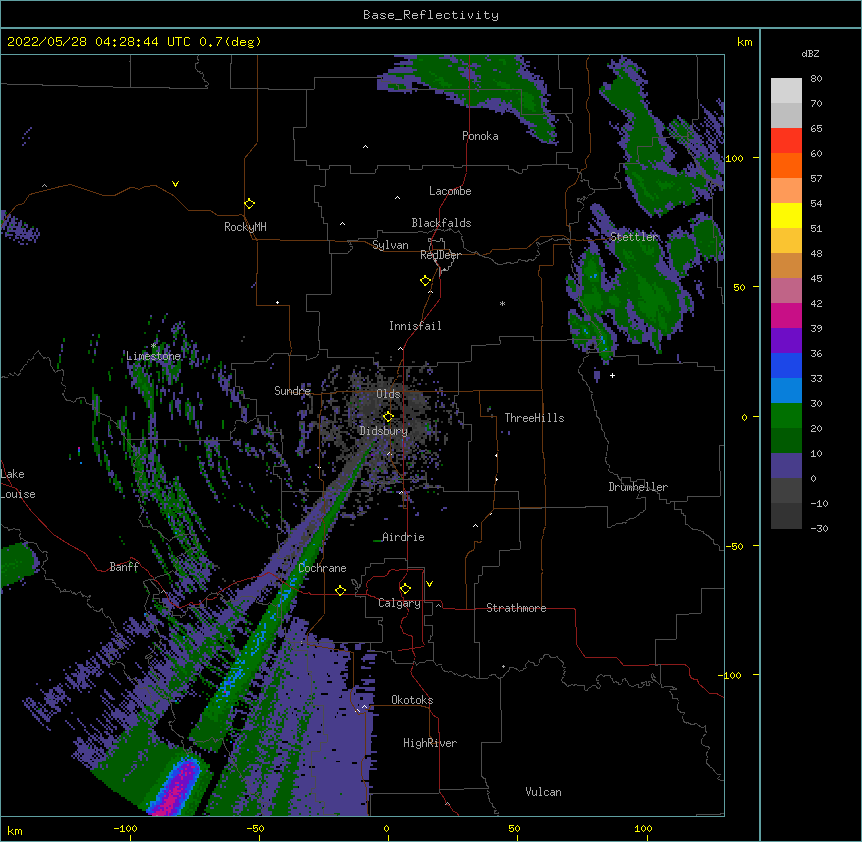
Task: Select the yellow 51–54 dBZ legend swatch
Action: [786, 215]
